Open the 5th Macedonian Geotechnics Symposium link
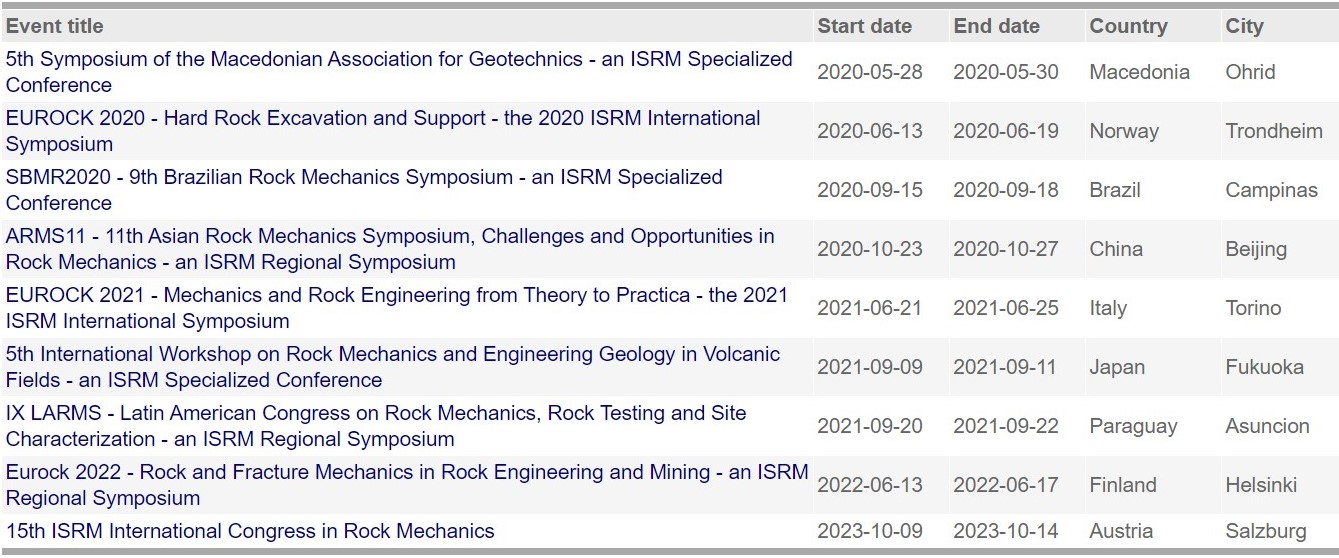The width and height of the screenshot is (1339, 558). pos(399,72)
